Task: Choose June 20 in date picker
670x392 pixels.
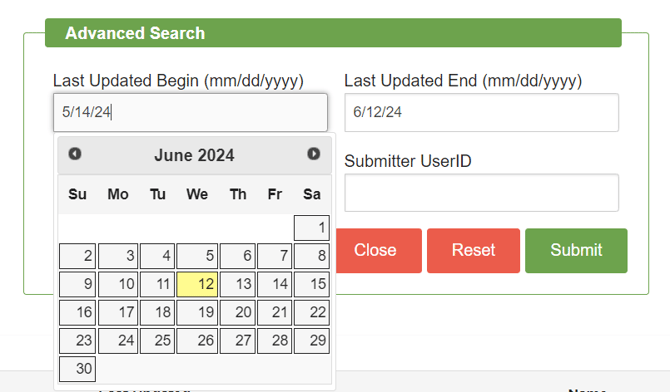Action: [238, 312]
